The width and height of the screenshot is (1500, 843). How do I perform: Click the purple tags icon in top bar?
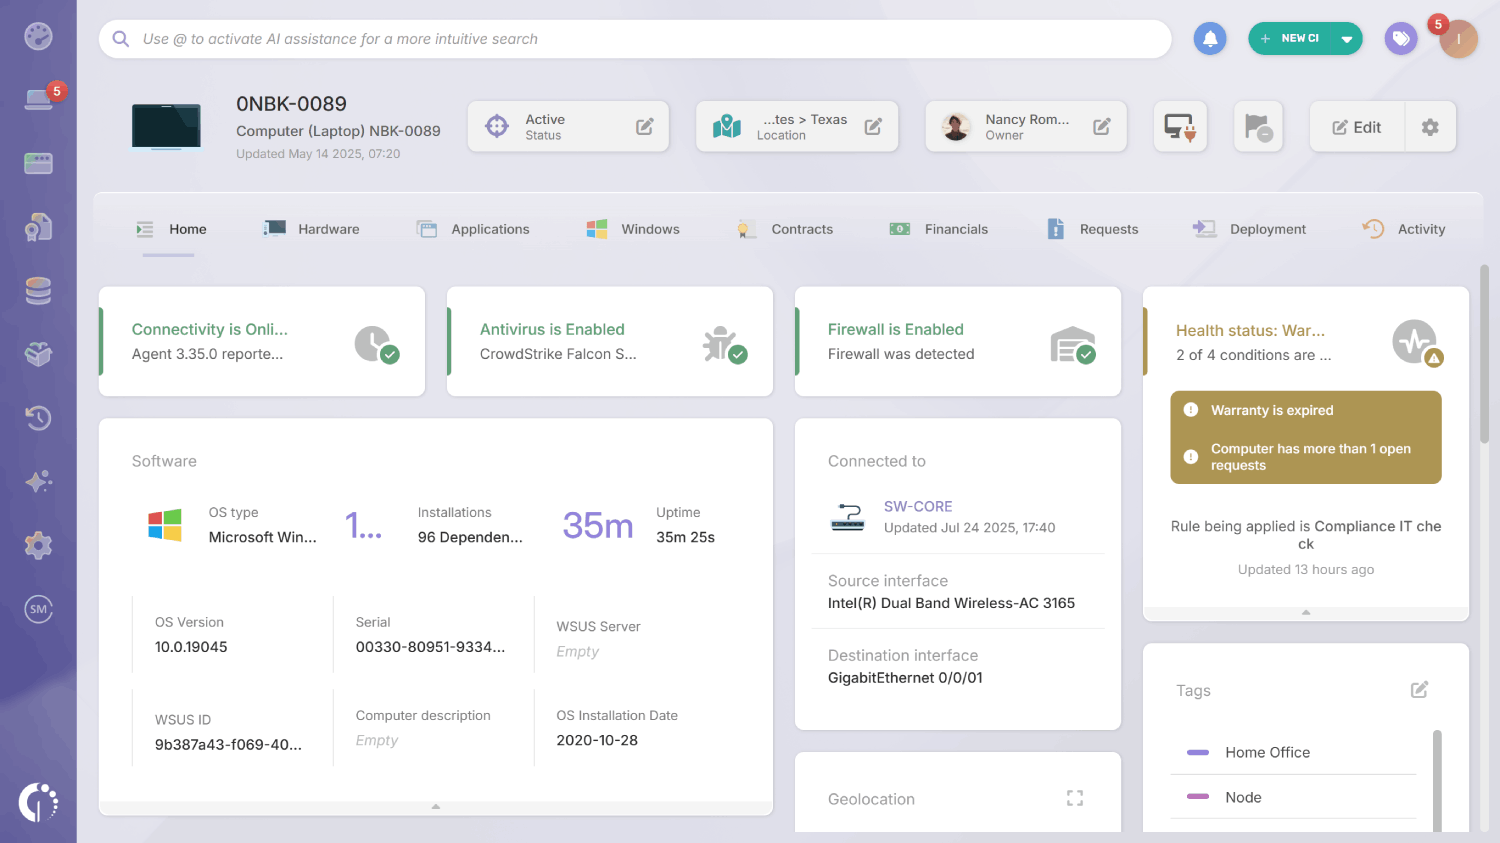tap(1400, 38)
